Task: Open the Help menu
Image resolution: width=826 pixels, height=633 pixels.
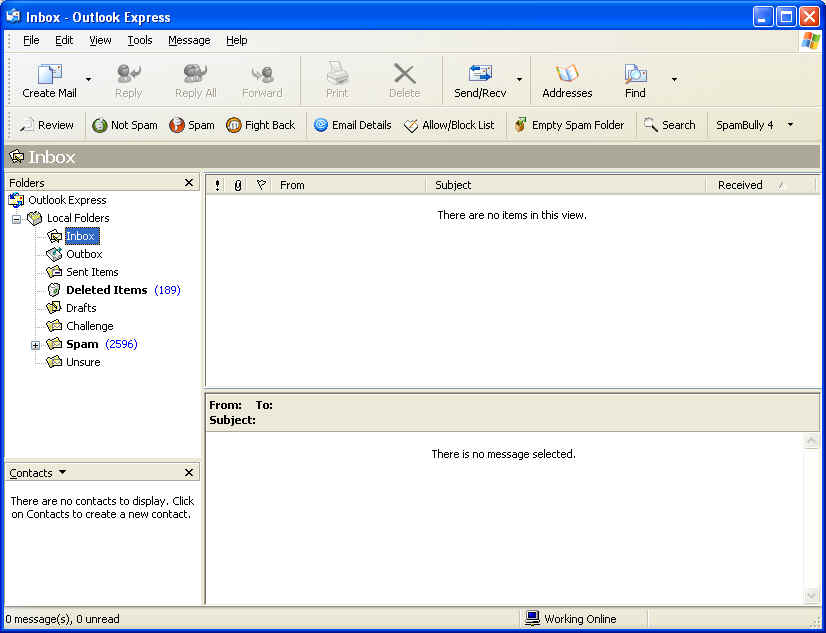Action: 237,41
